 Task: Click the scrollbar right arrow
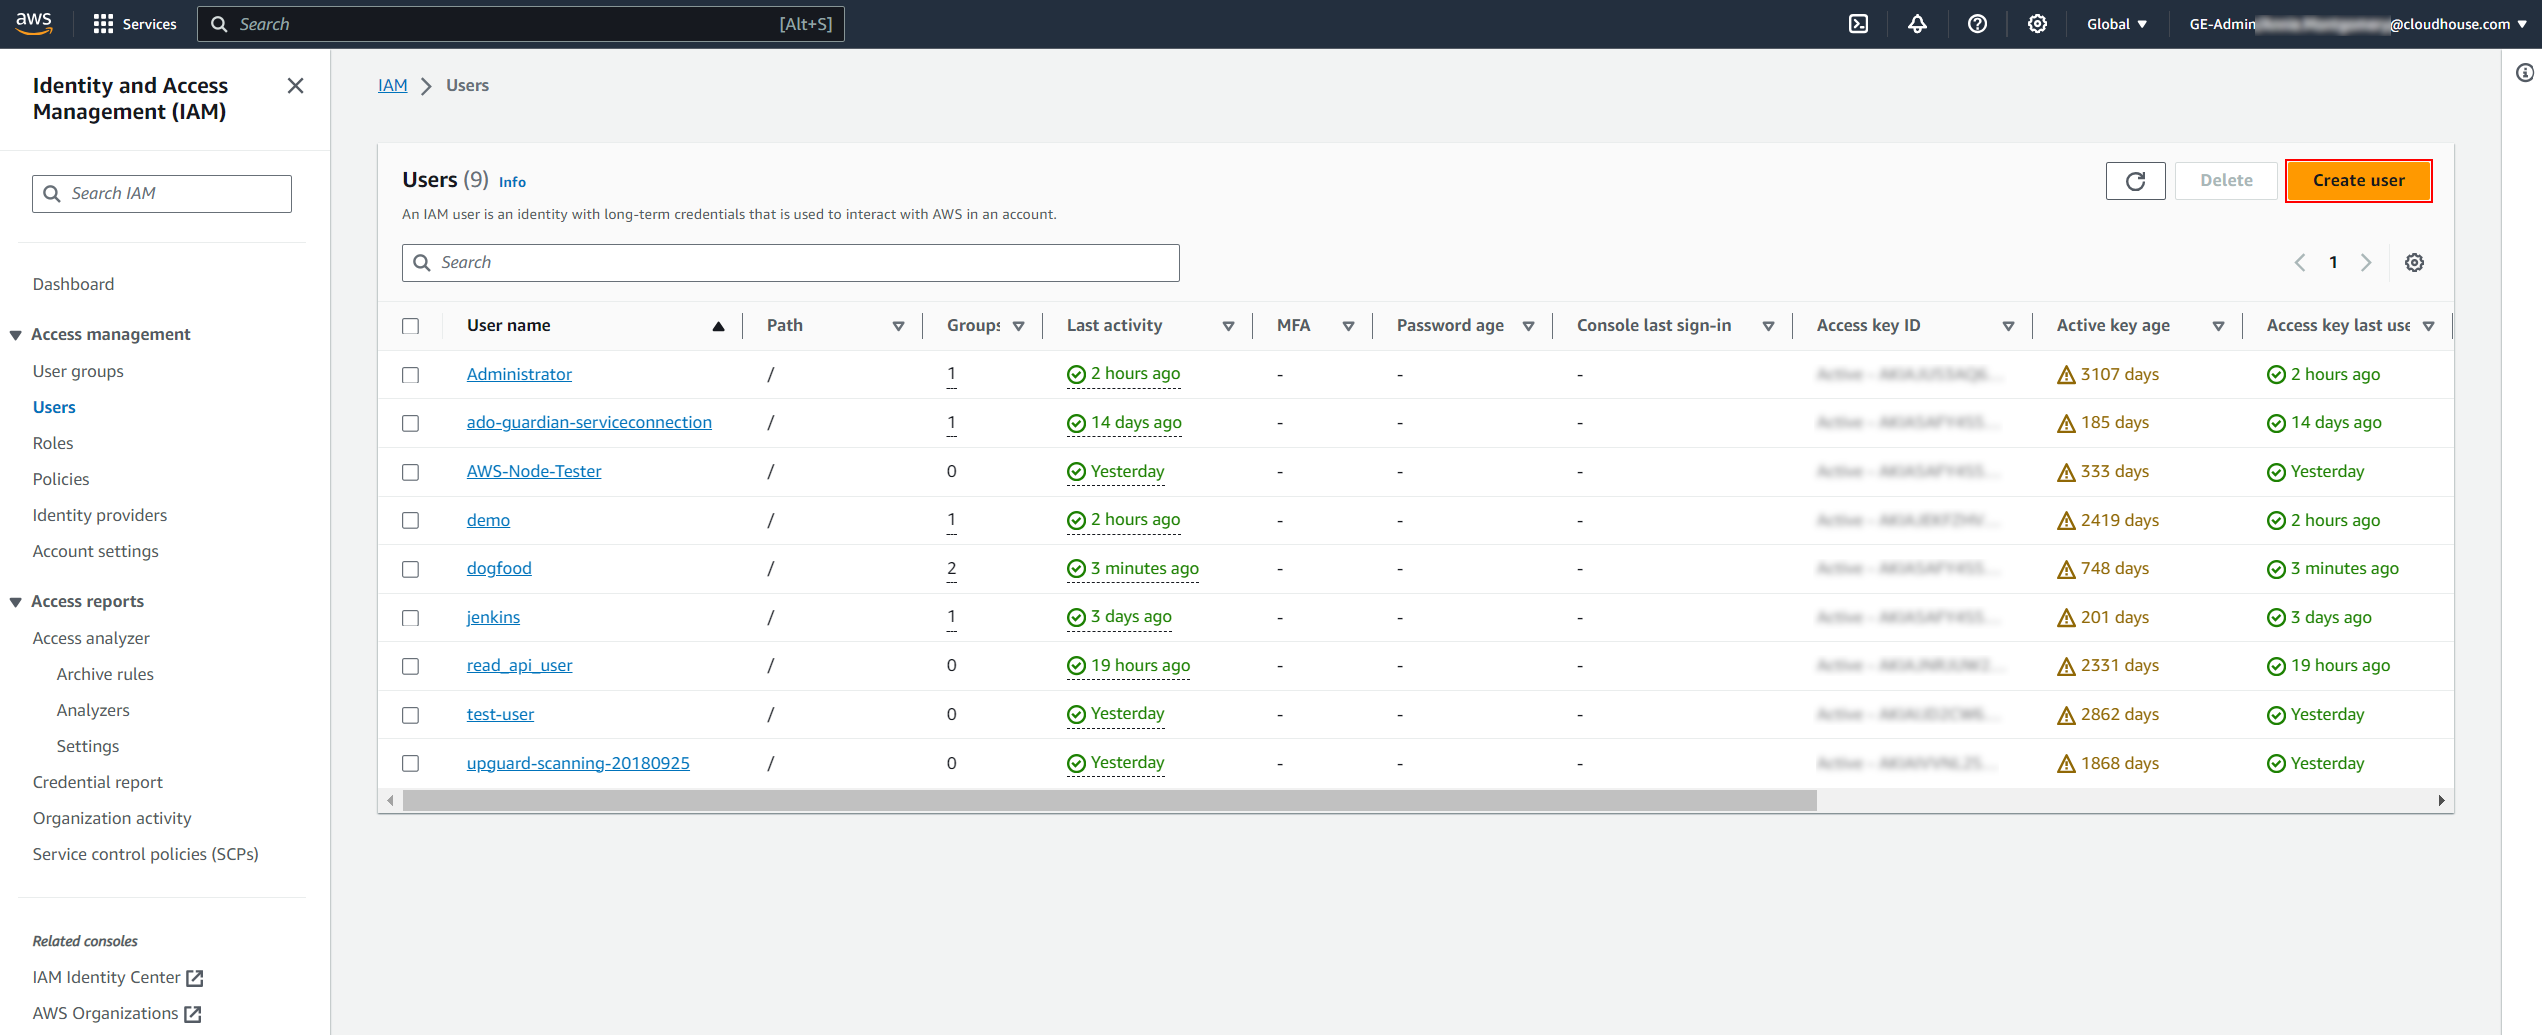pos(2441,800)
